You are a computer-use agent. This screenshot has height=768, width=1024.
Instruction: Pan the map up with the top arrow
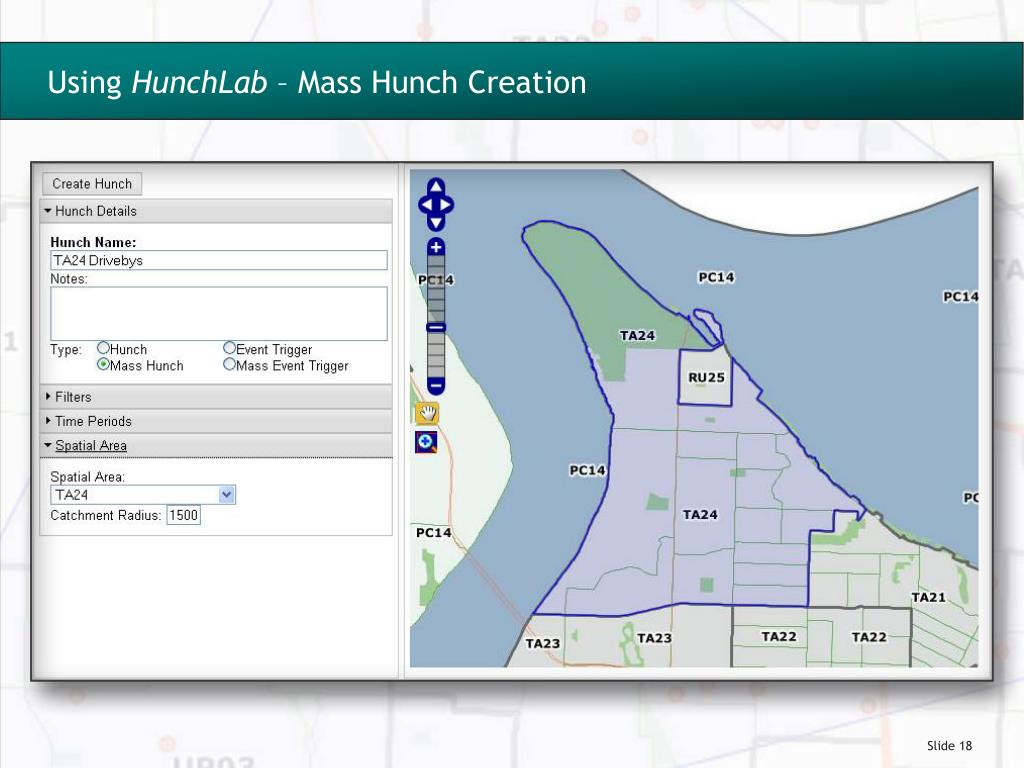pyautogui.click(x=436, y=187)
